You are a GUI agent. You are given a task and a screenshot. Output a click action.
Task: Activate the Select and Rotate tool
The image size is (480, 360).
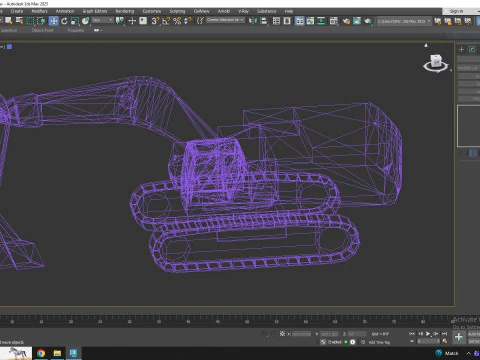[x=64, y=21]
